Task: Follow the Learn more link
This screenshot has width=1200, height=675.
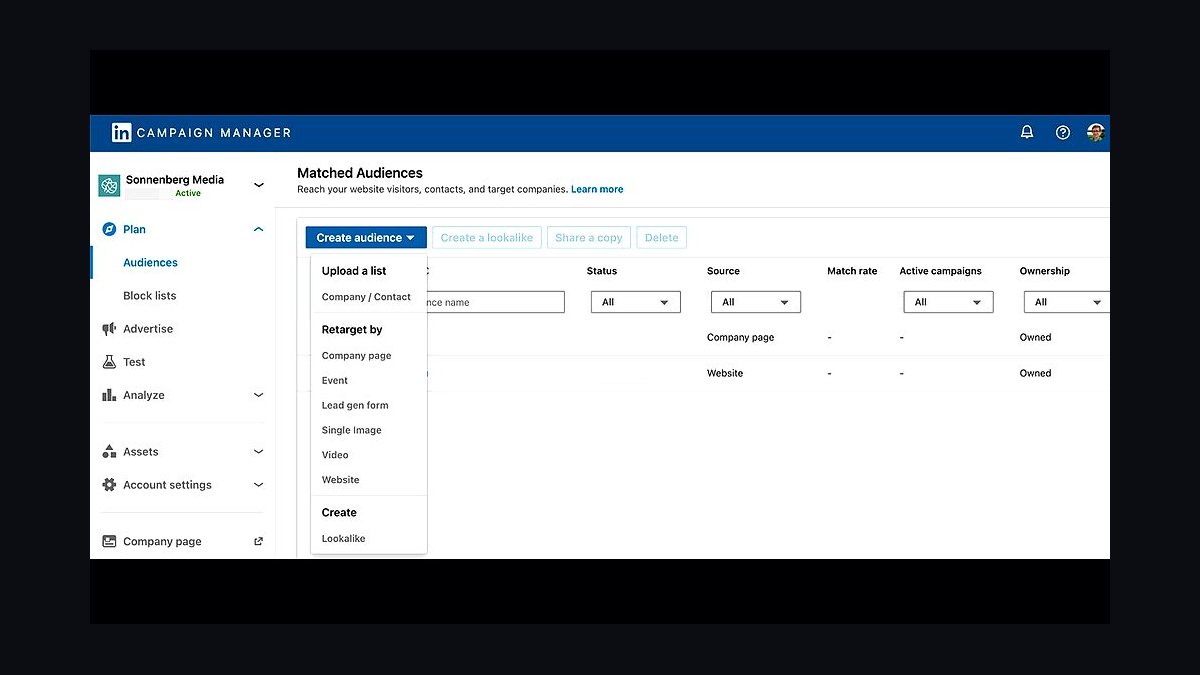Action: tap(597, 189)
